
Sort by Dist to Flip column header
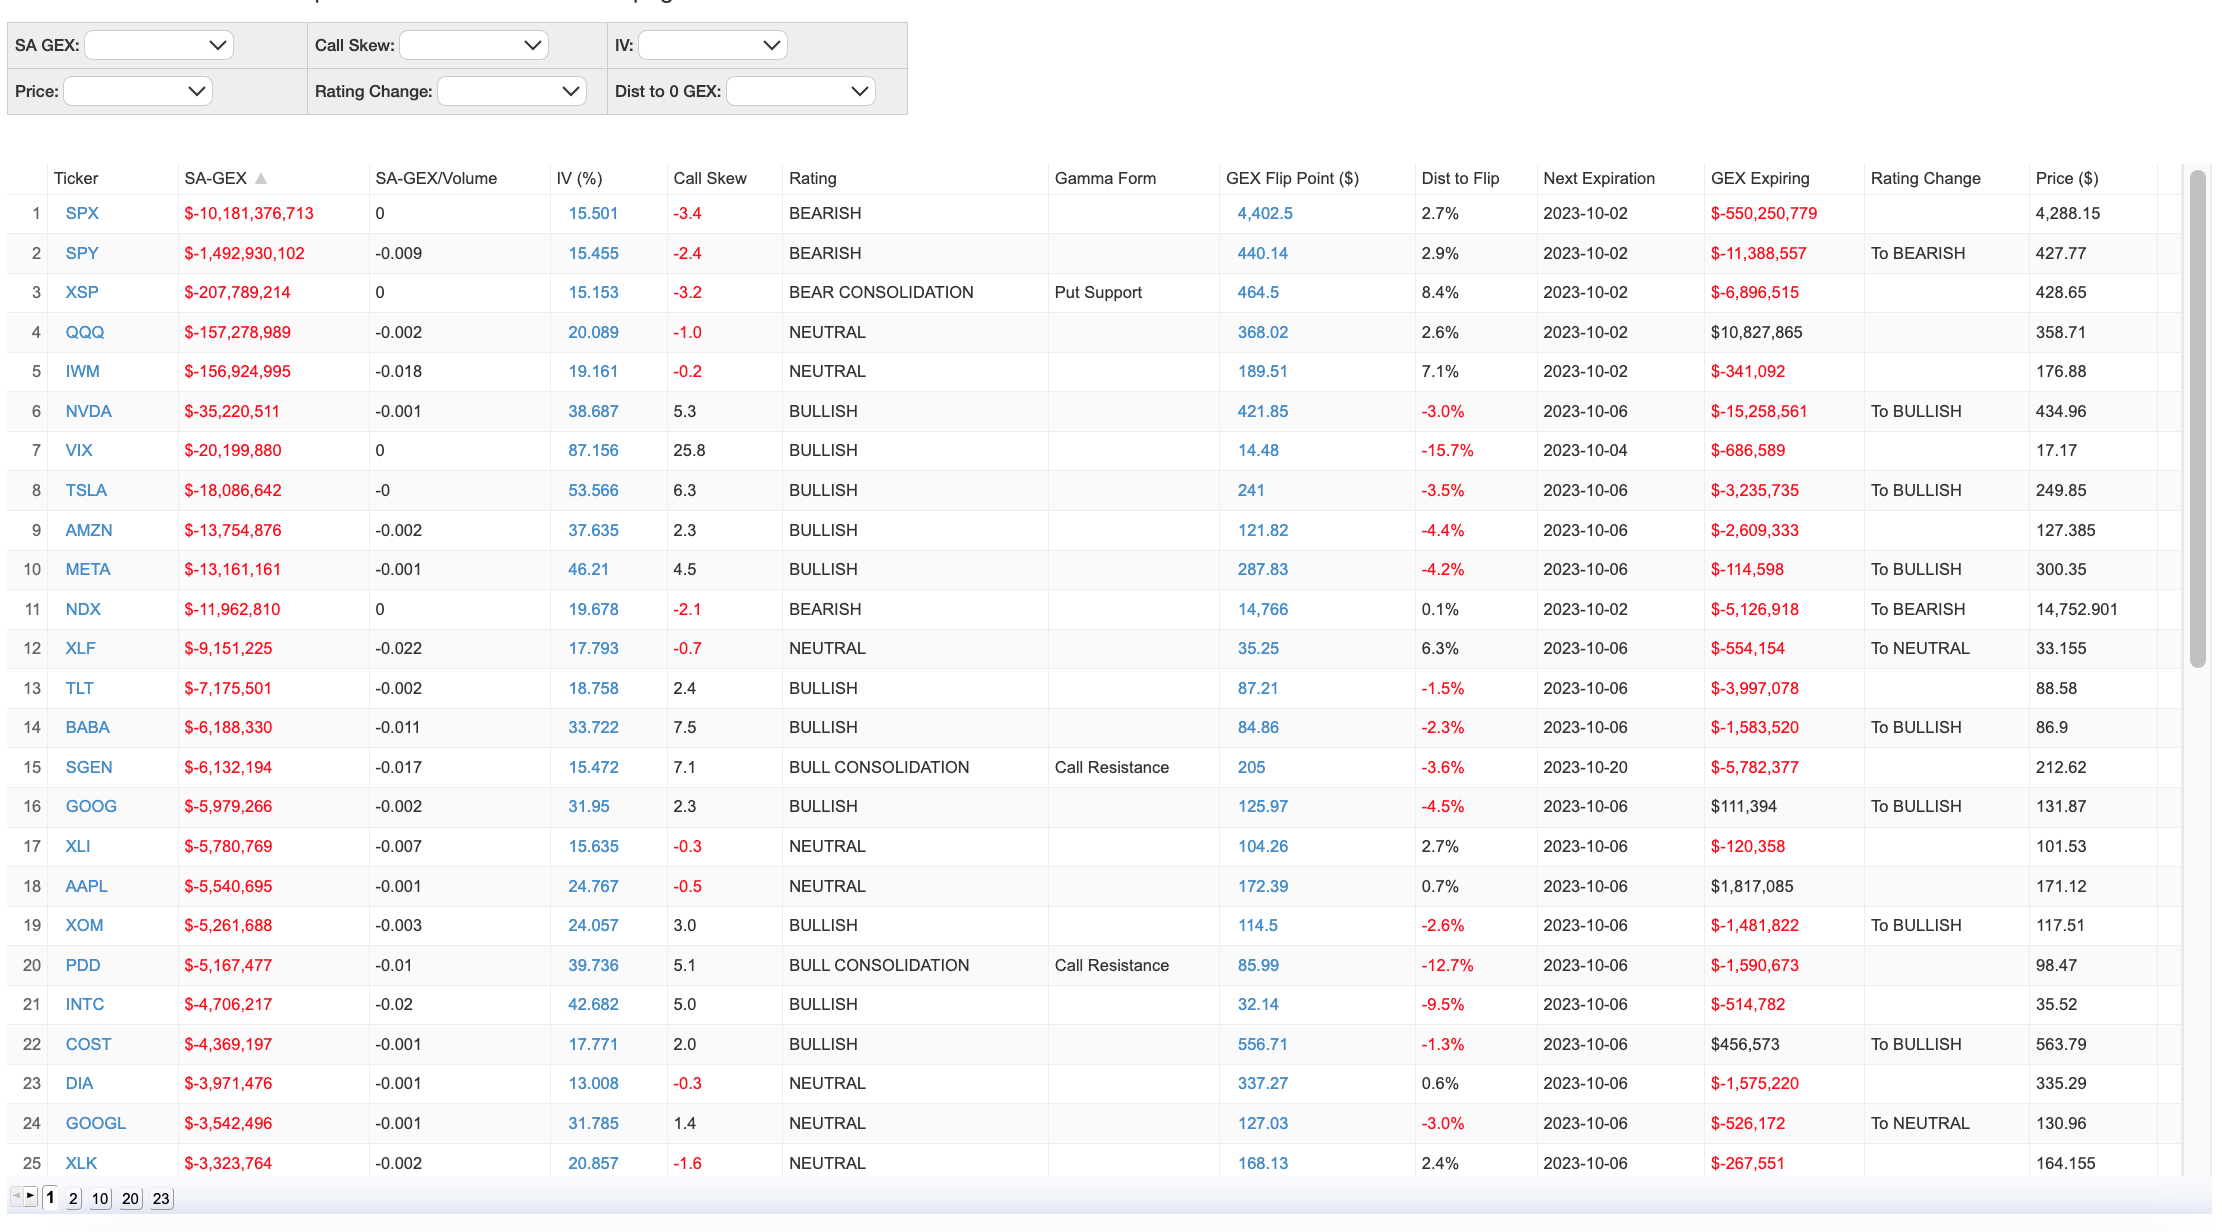[x=1460, y=178]
